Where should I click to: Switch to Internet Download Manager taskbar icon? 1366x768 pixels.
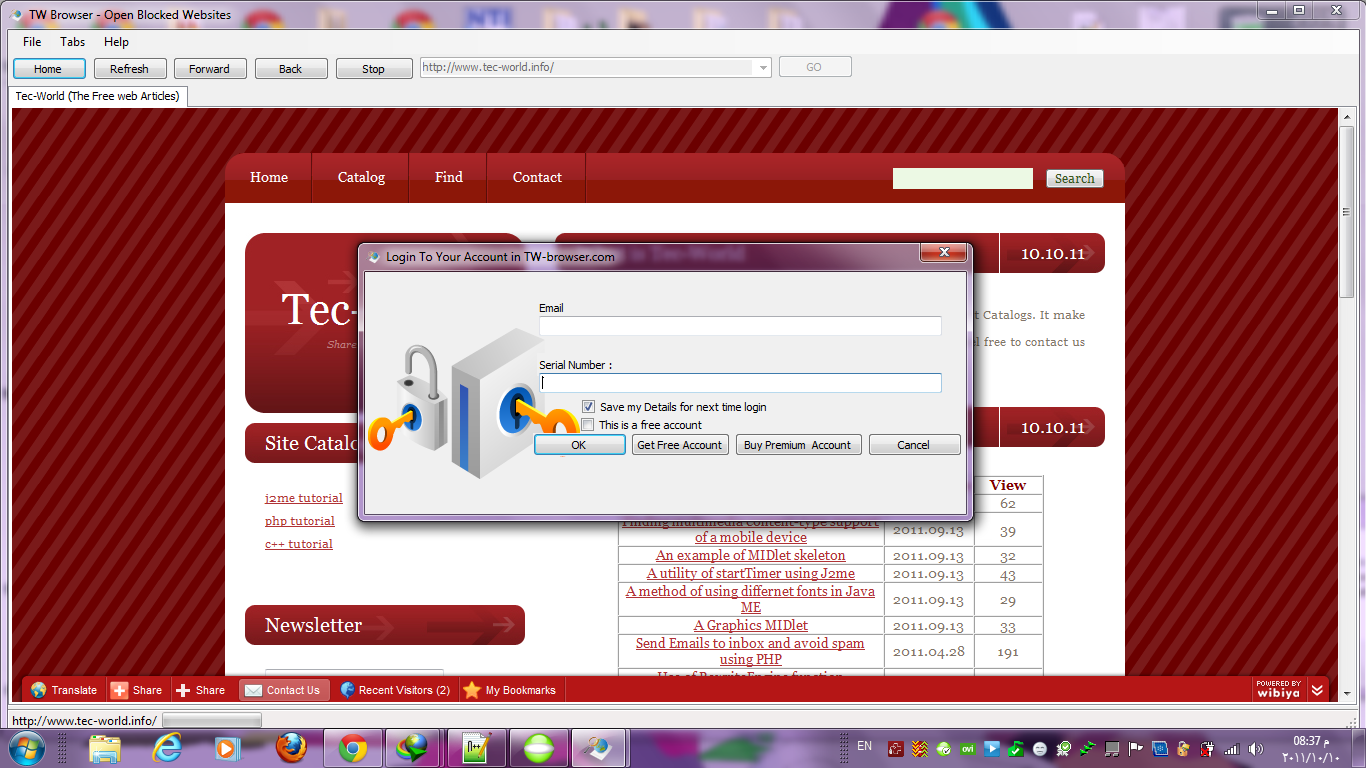pyautogui.click(x=412, y=748)
